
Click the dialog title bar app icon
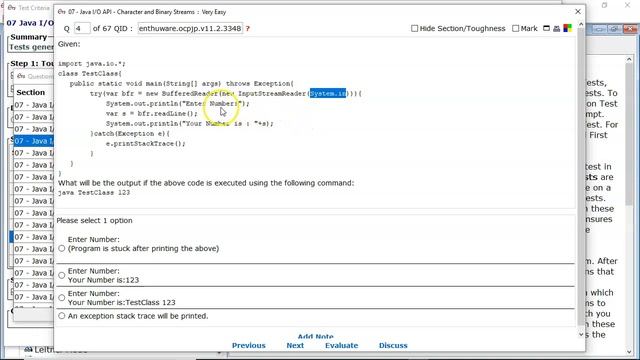[x=62, y=12]
